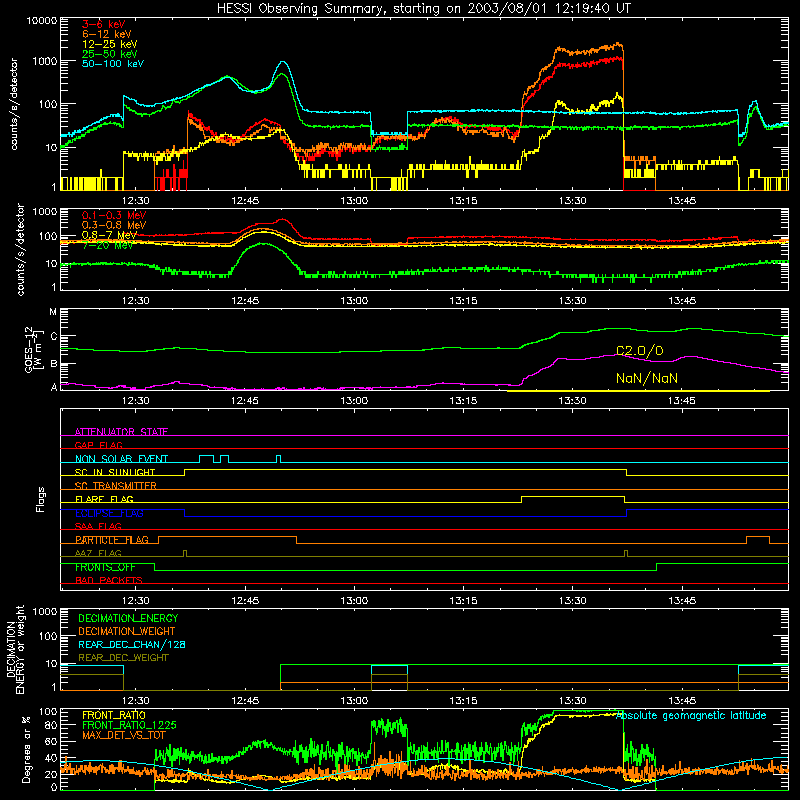Click the GAP_FLAG label
The height and width of the screenshot is (800, 800).
(98, 445)
